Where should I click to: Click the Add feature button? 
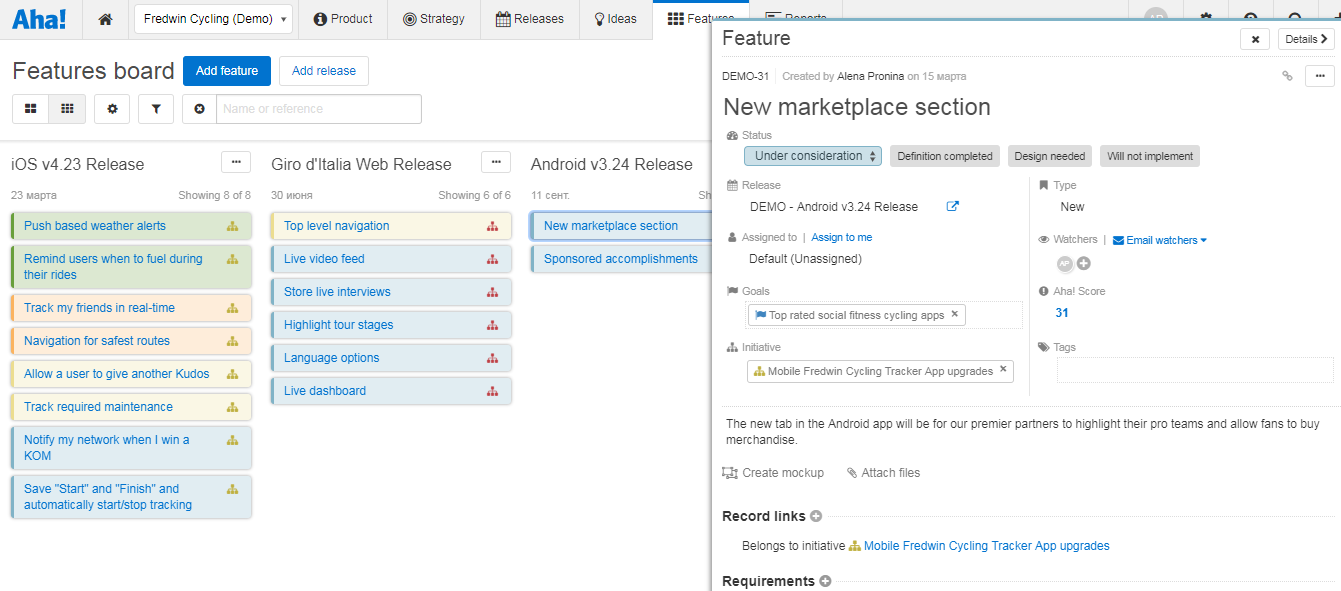click(227, 71)
